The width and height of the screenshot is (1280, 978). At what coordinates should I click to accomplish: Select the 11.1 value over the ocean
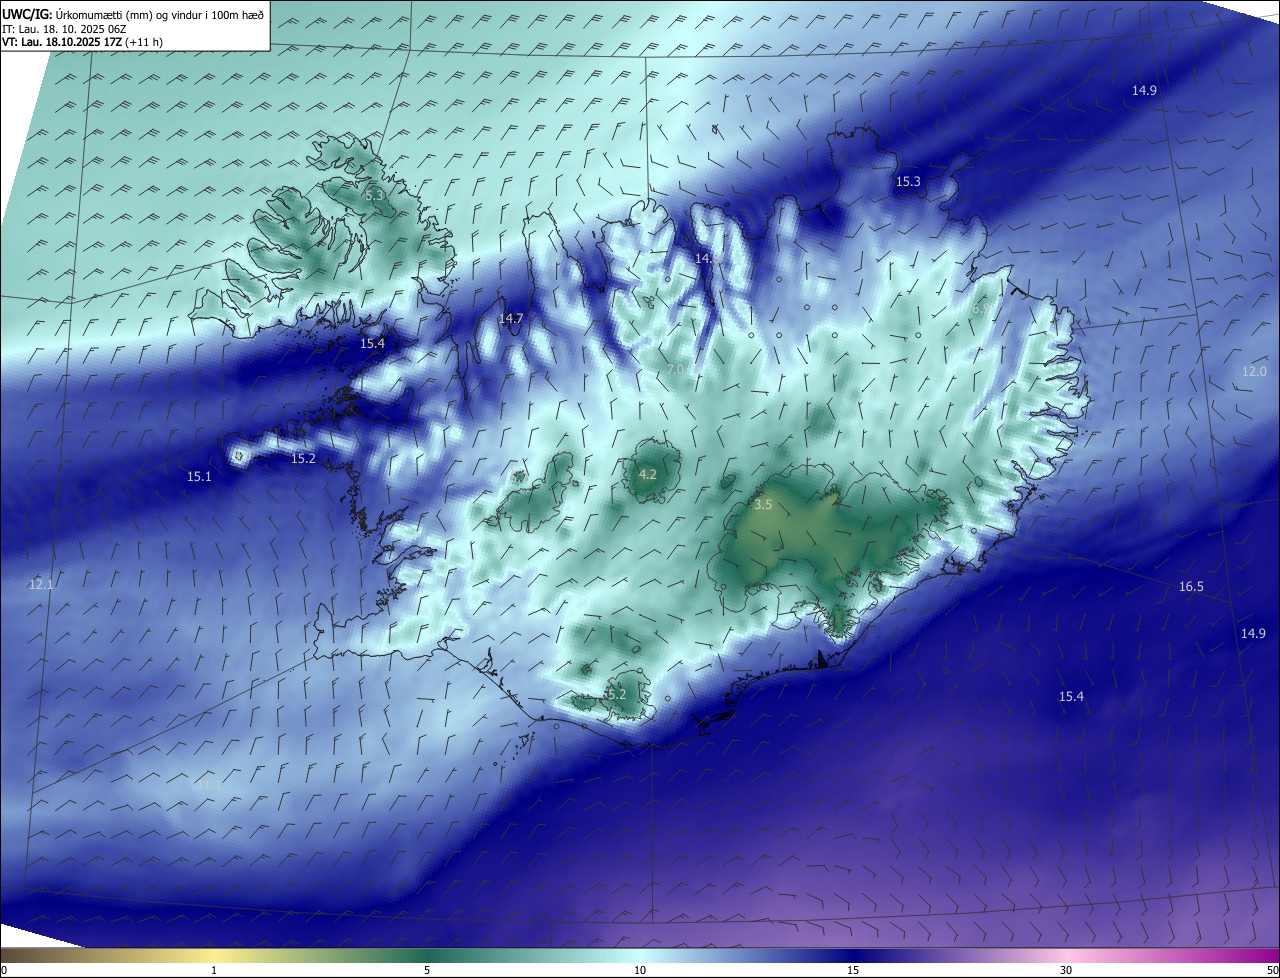pyautogui.click(x=207, y=786)
